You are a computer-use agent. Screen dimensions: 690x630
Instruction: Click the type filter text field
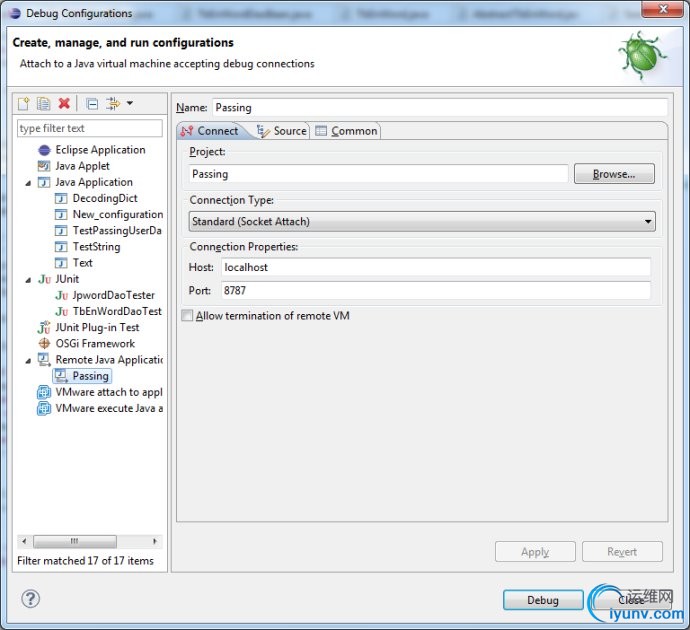[x=90, y=128]
